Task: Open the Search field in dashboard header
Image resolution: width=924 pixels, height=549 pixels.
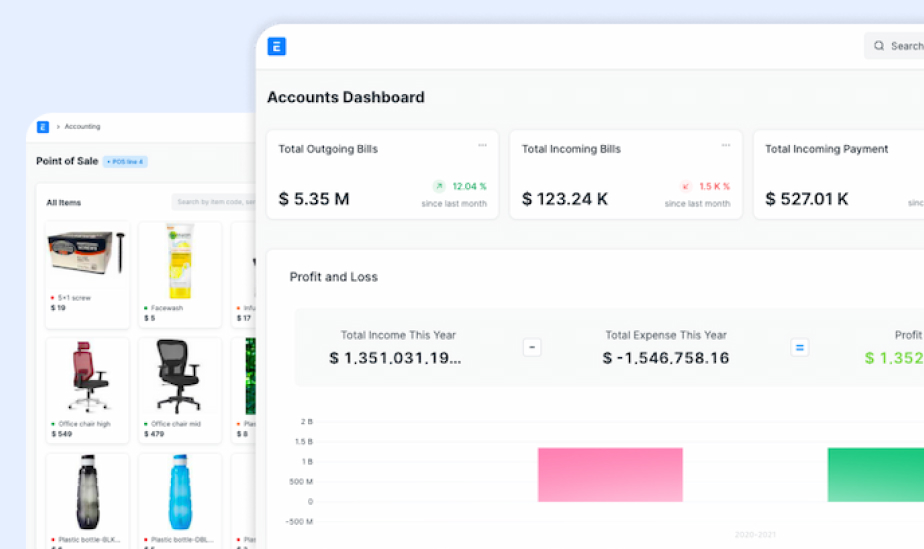Action: click(894, 46)
